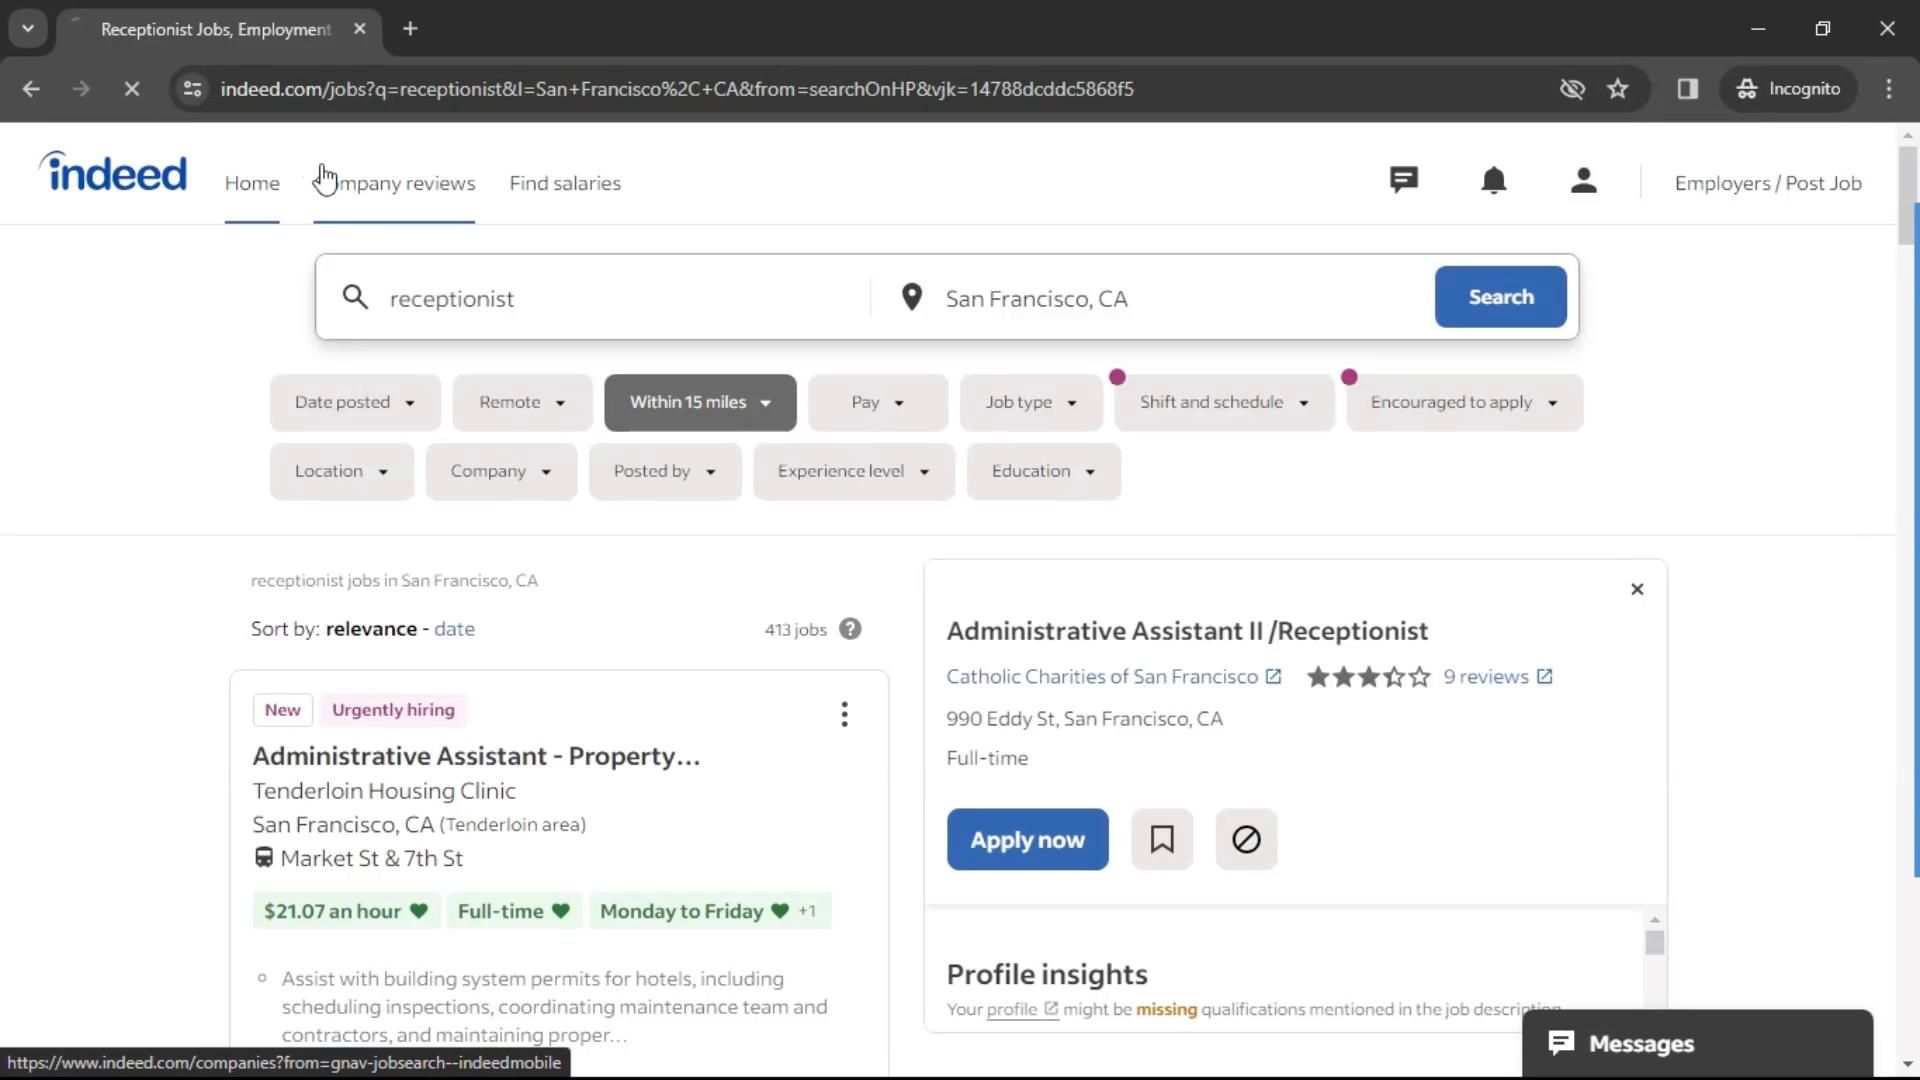Open the Indeed messages chat icon
This screenshot has height=1080, width=1920.
1404,181
